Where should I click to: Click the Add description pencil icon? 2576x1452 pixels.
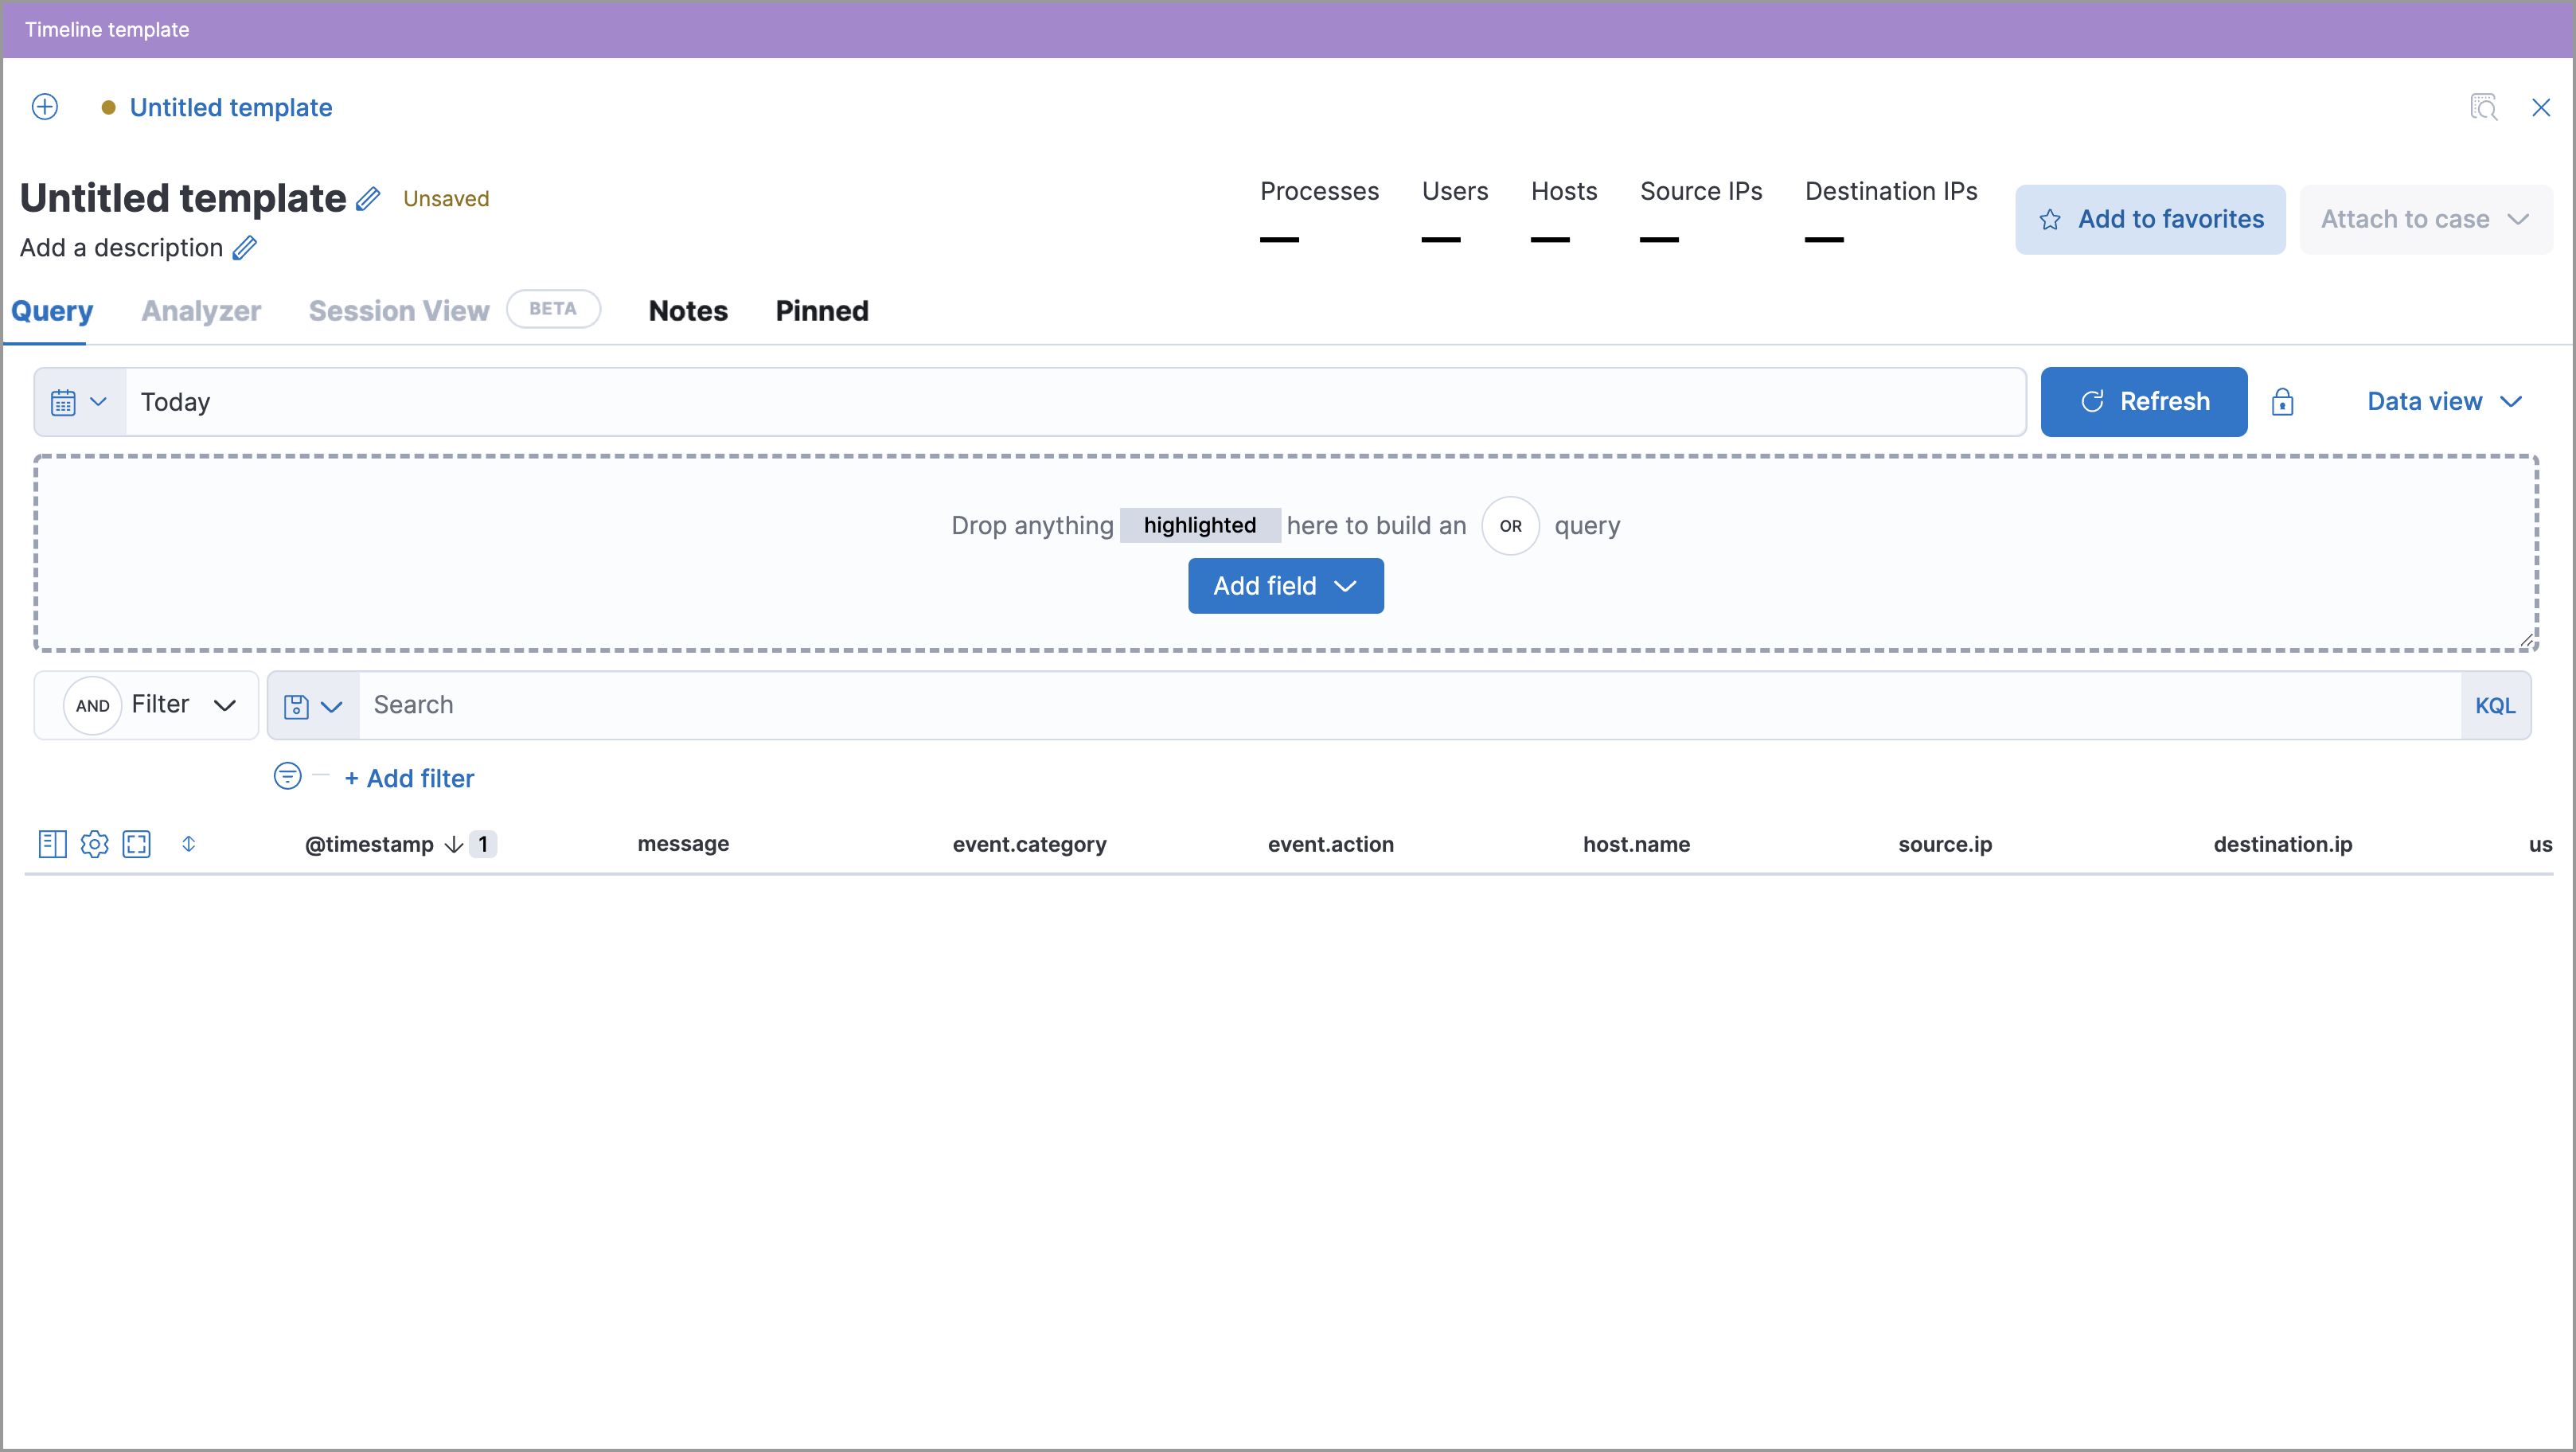[246, 246]
